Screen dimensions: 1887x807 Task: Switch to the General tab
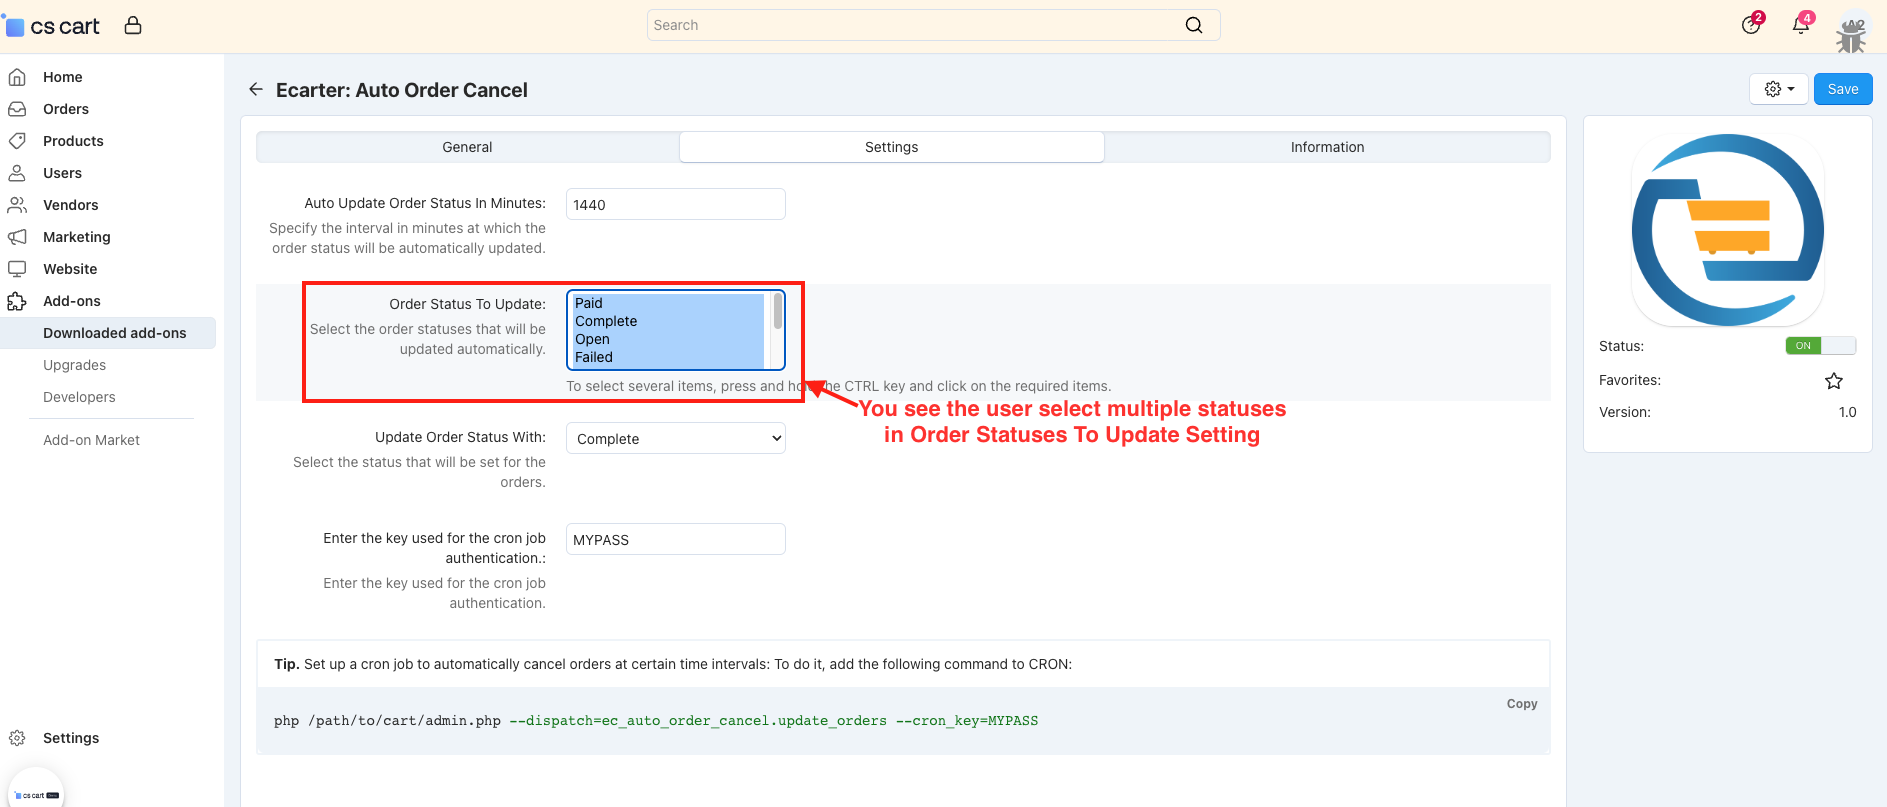click(x=467, y=147)
